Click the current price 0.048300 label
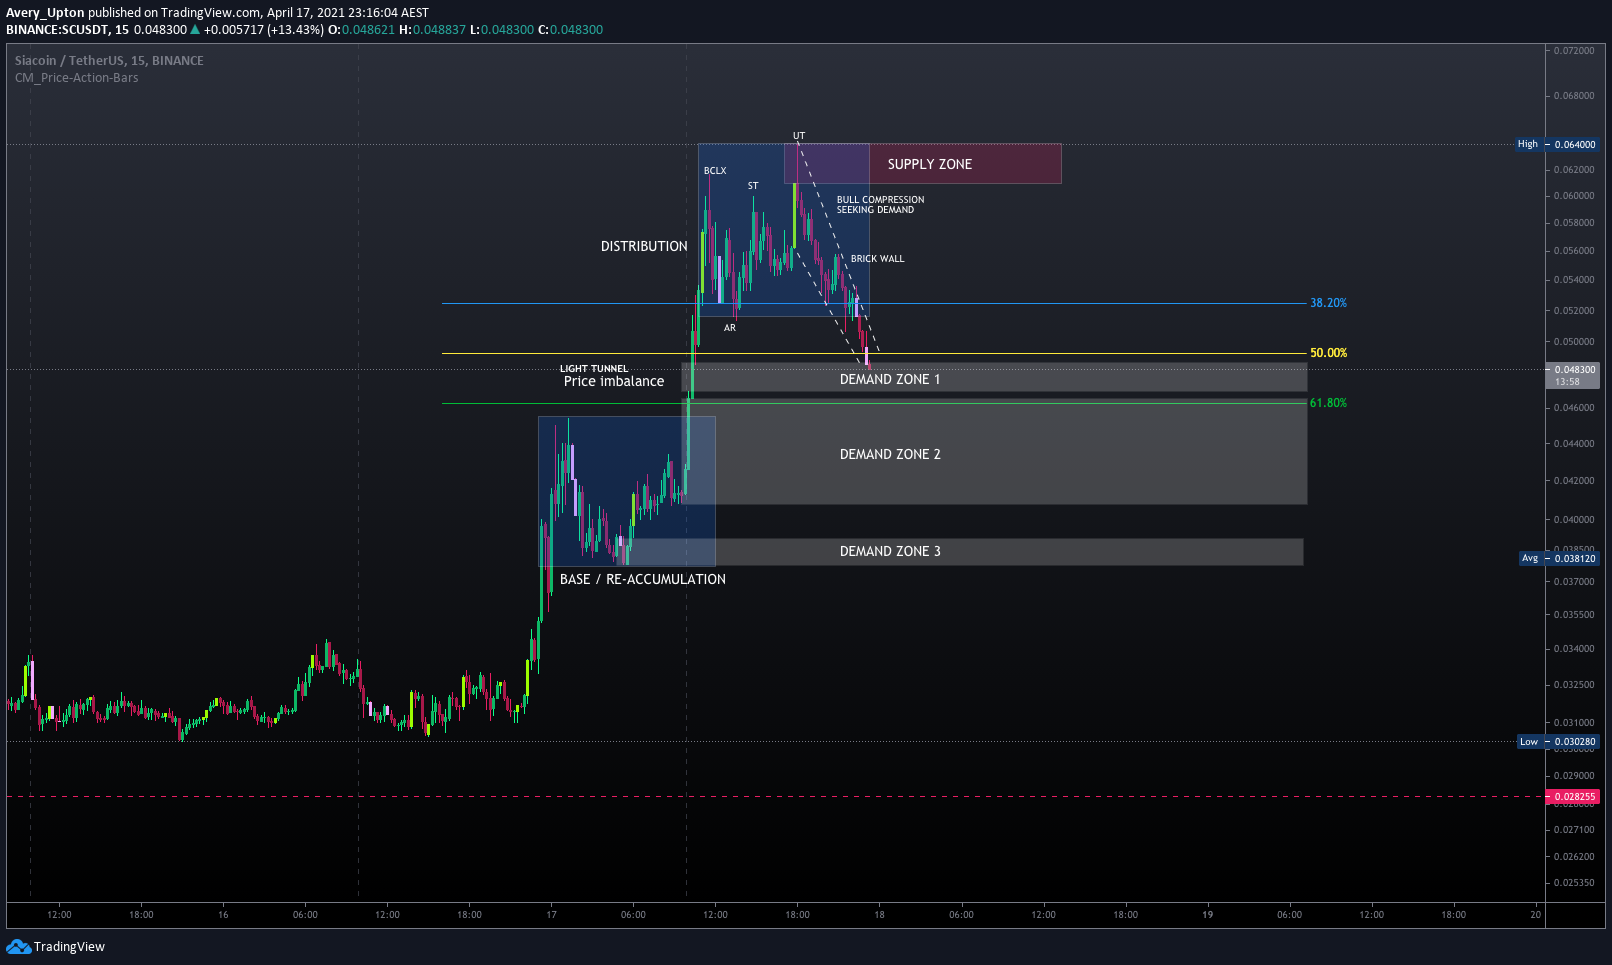 point(1572,375)
